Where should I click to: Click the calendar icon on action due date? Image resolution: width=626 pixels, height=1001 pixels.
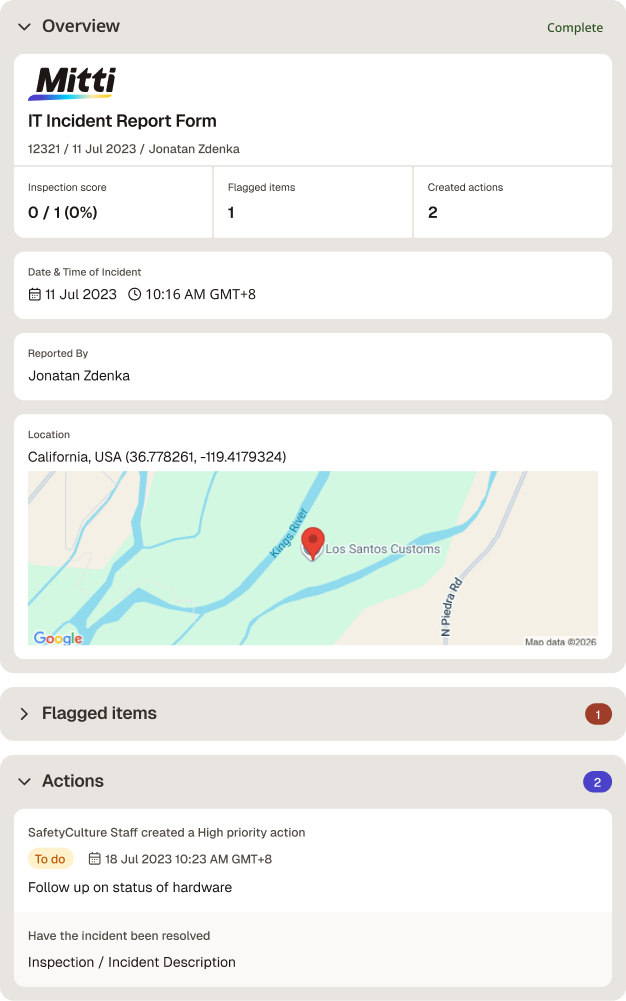[x=94, y=859]
